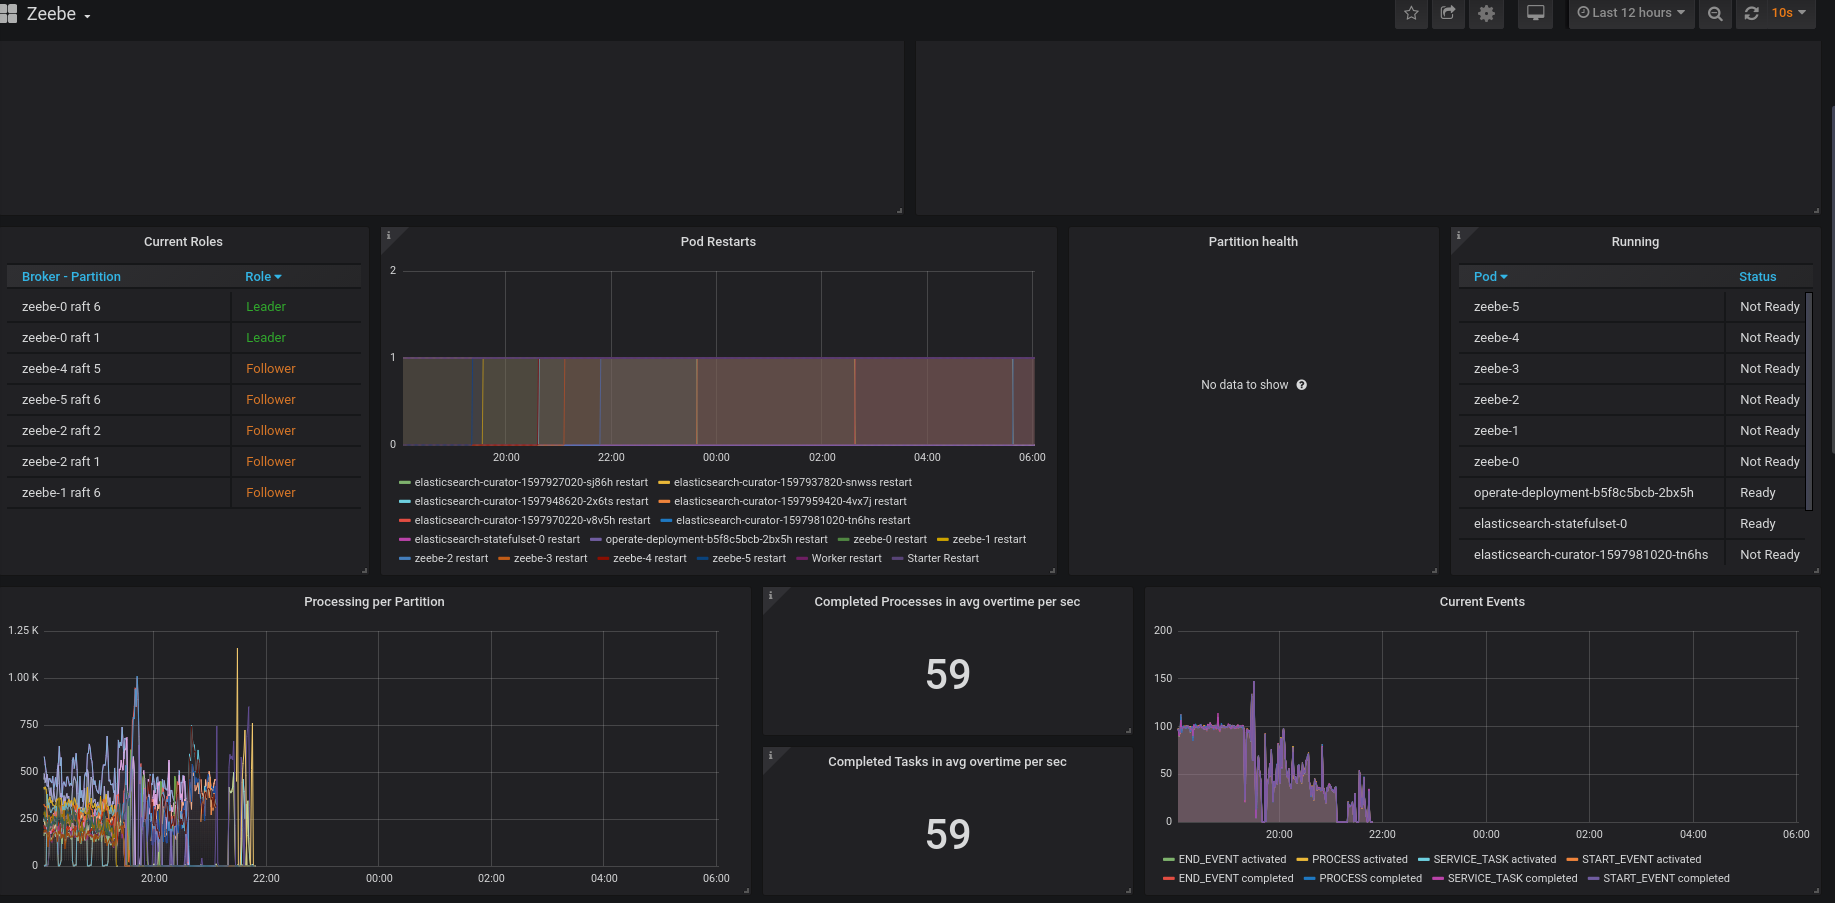The width and height of the screenshot is (1835, 903).
Task: Open the share dashboard icon
Action: [1448, 13]
